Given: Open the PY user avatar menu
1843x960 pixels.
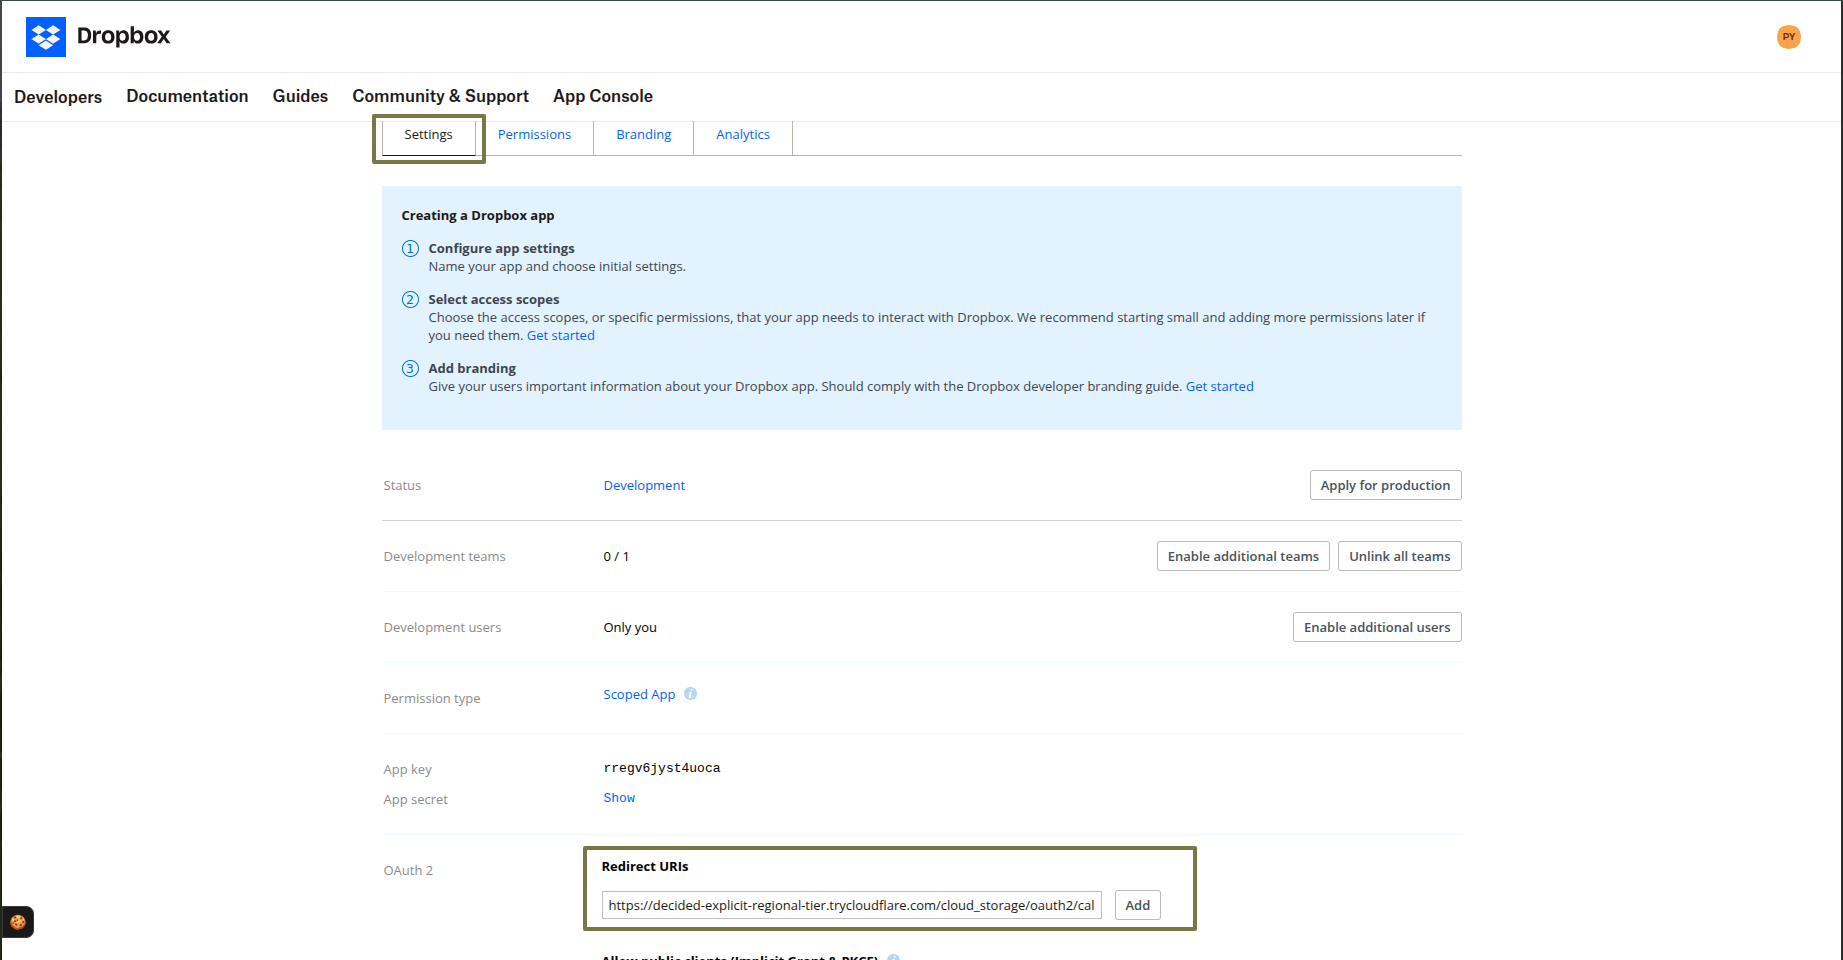Looking at the screenshot, I should click(x=1789, y=37).
